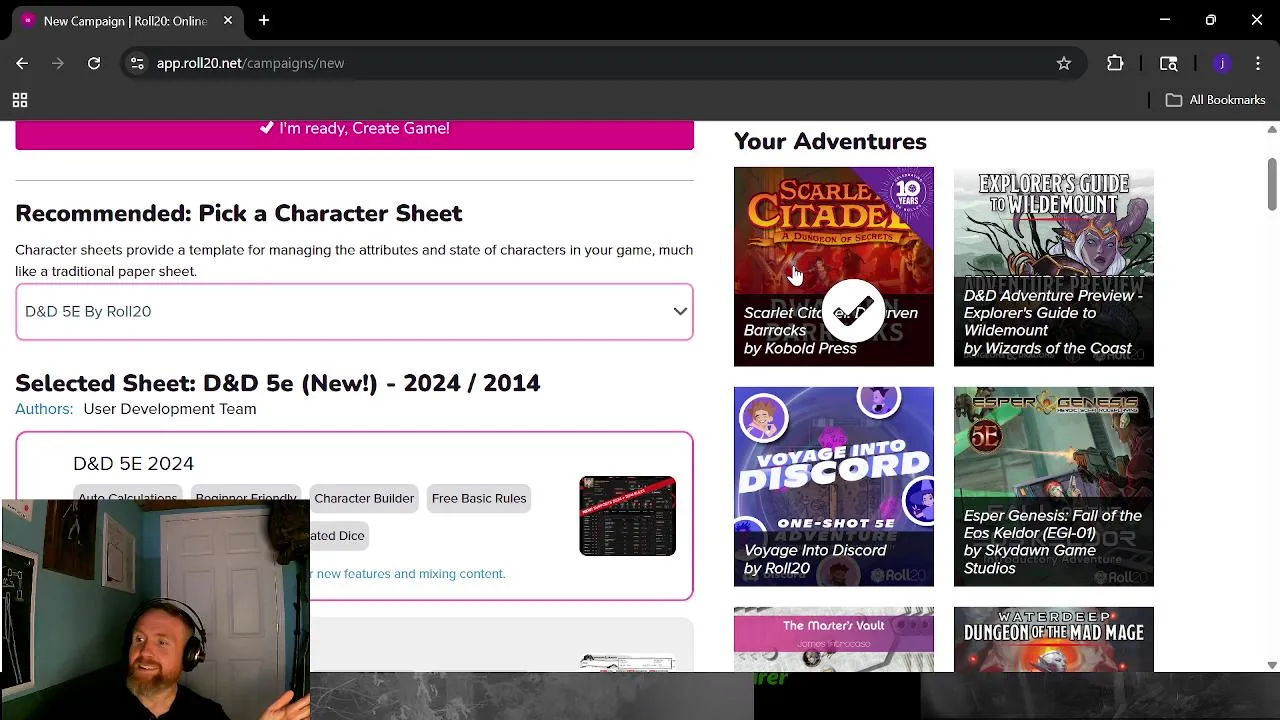Close the New Campaign Roll20 tab
Screen dimensions: 1280x720
[x=228, y=20]
